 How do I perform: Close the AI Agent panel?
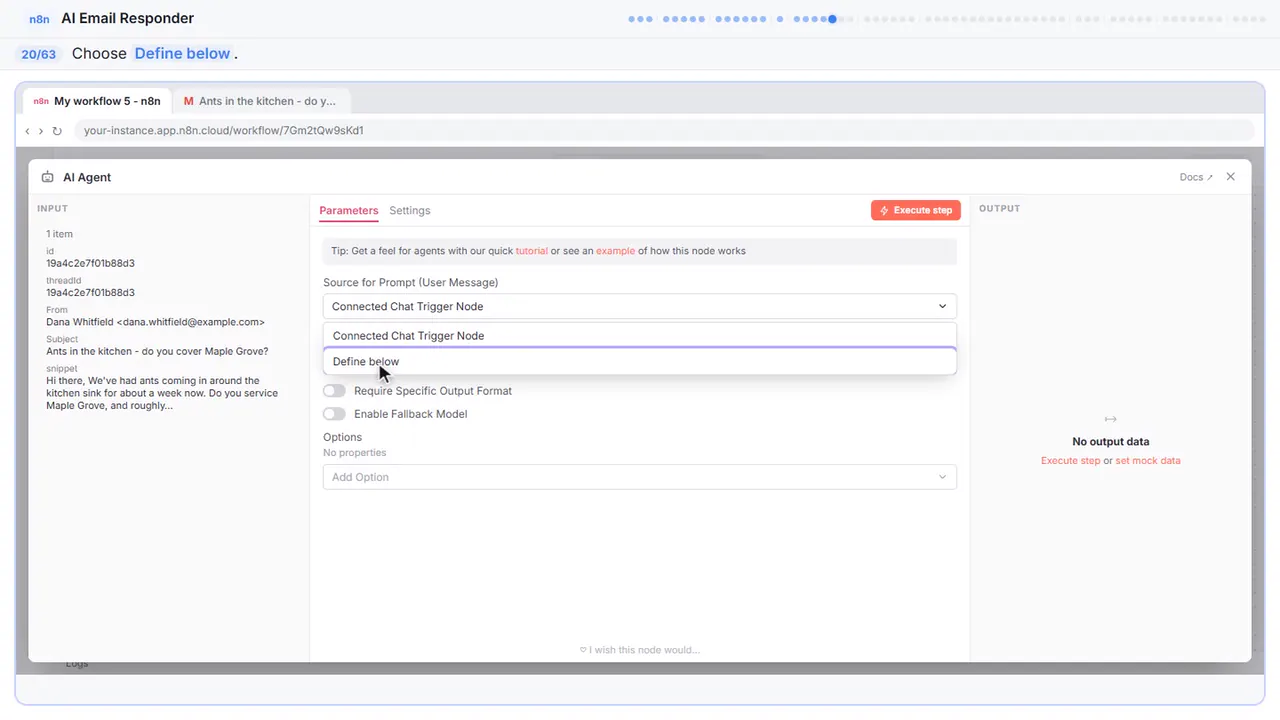click(x=1230, y=177)
